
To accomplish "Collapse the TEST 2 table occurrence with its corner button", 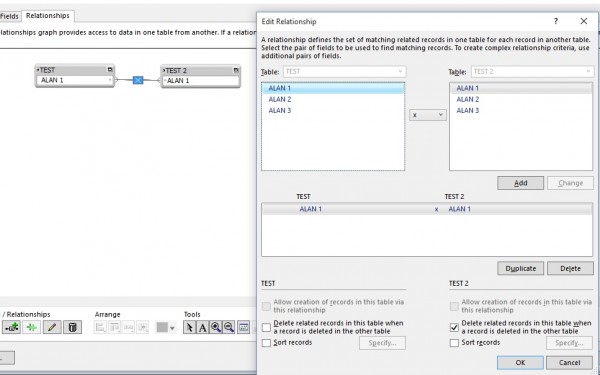I will click(236, 70).
